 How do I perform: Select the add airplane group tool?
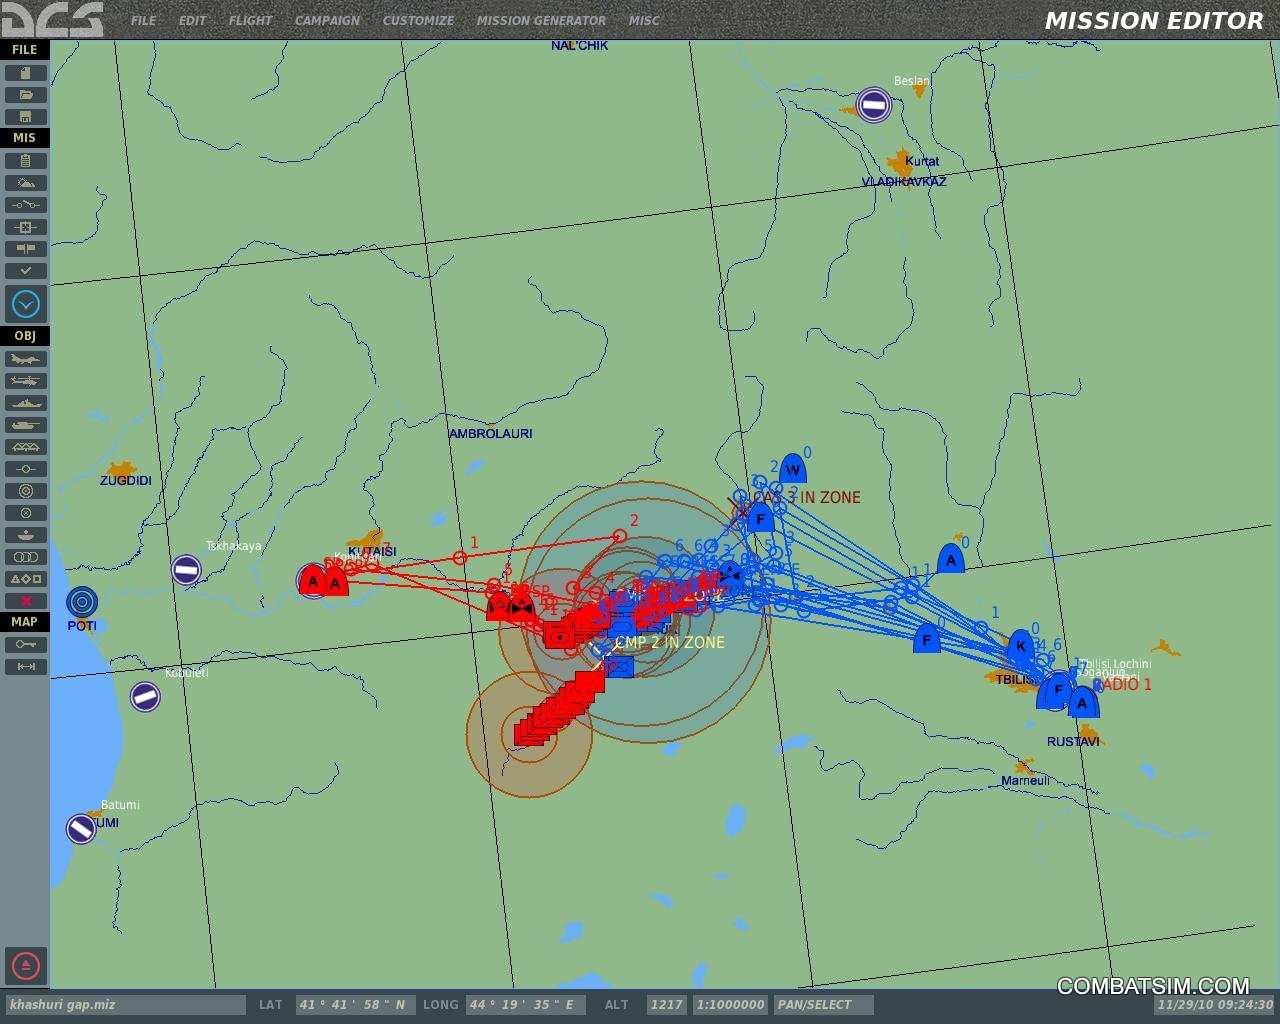(26, 359)
